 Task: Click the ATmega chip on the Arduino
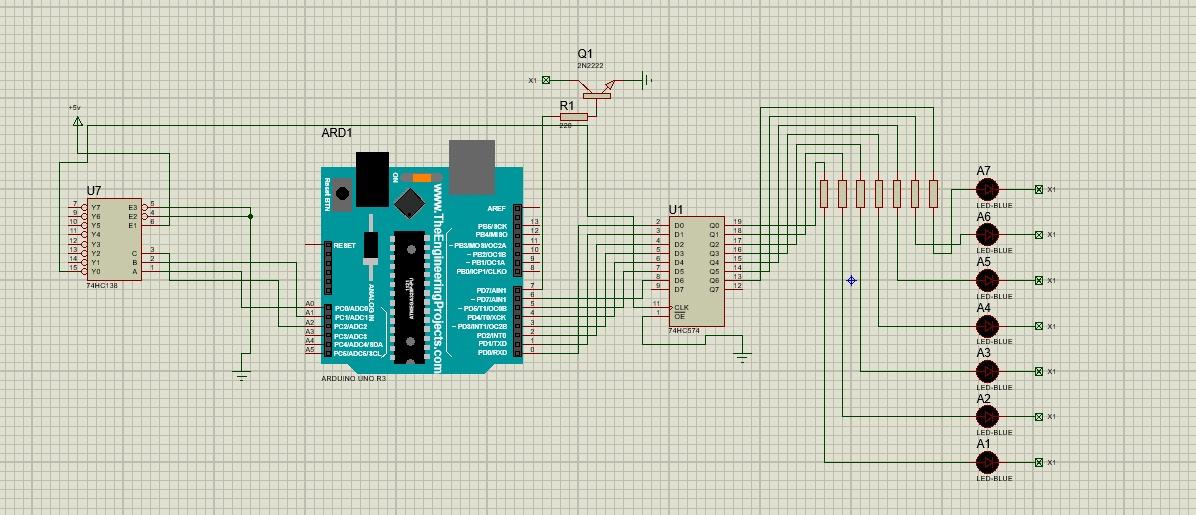(410, 298)
